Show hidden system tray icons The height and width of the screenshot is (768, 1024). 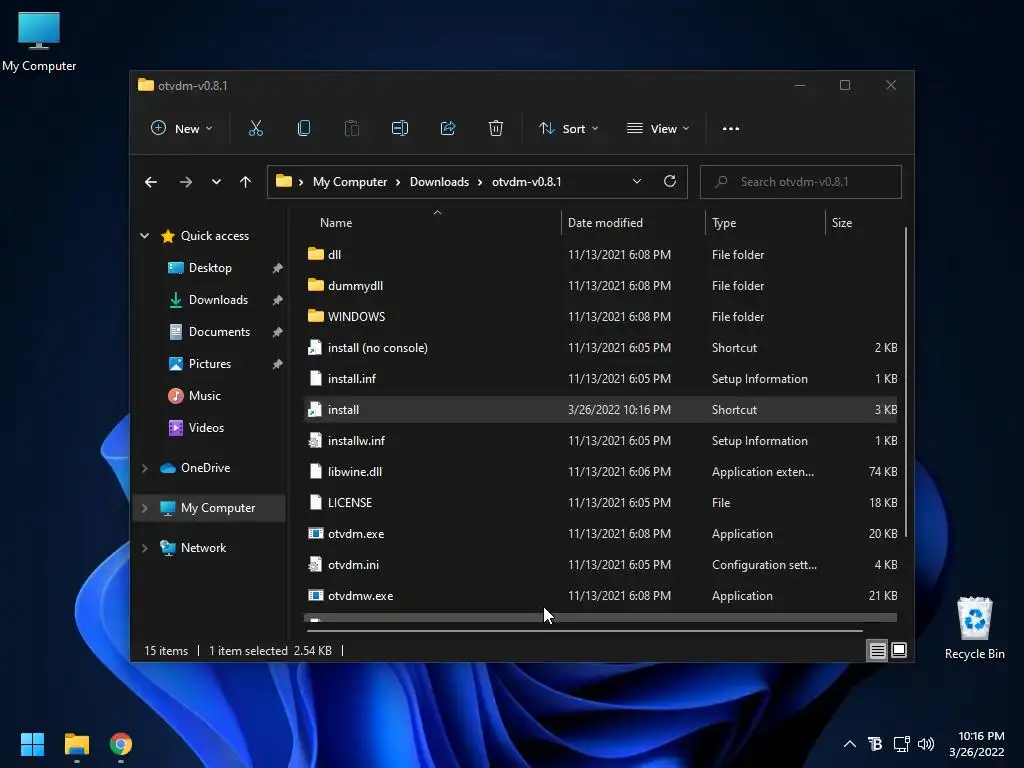(850, 744)
